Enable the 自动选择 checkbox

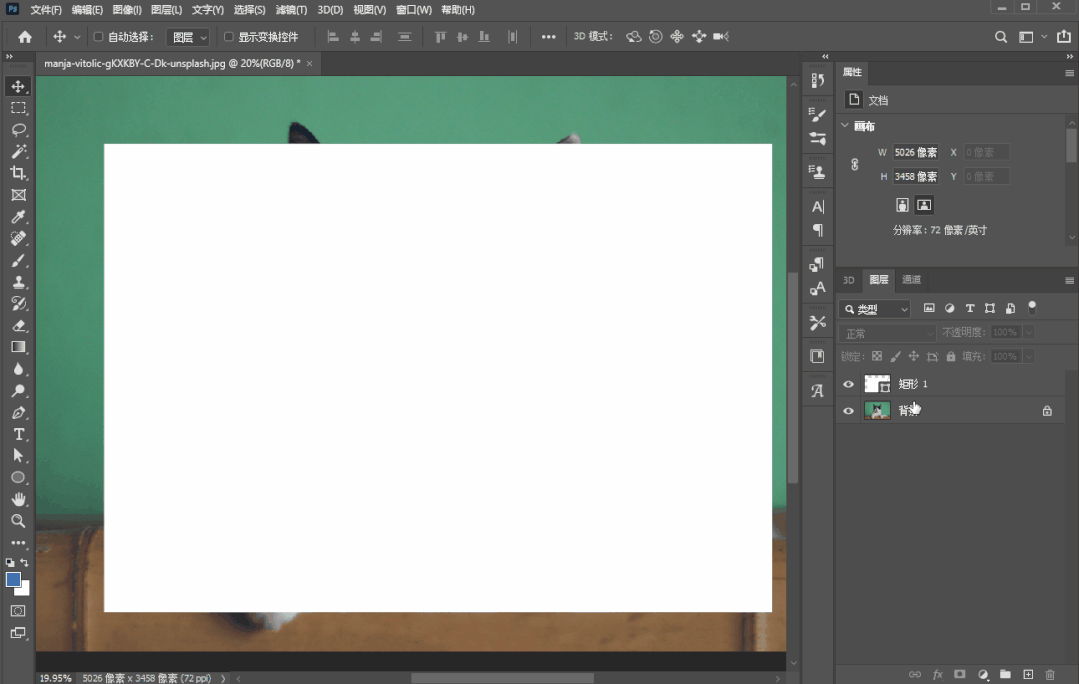[x=98, y=37]
